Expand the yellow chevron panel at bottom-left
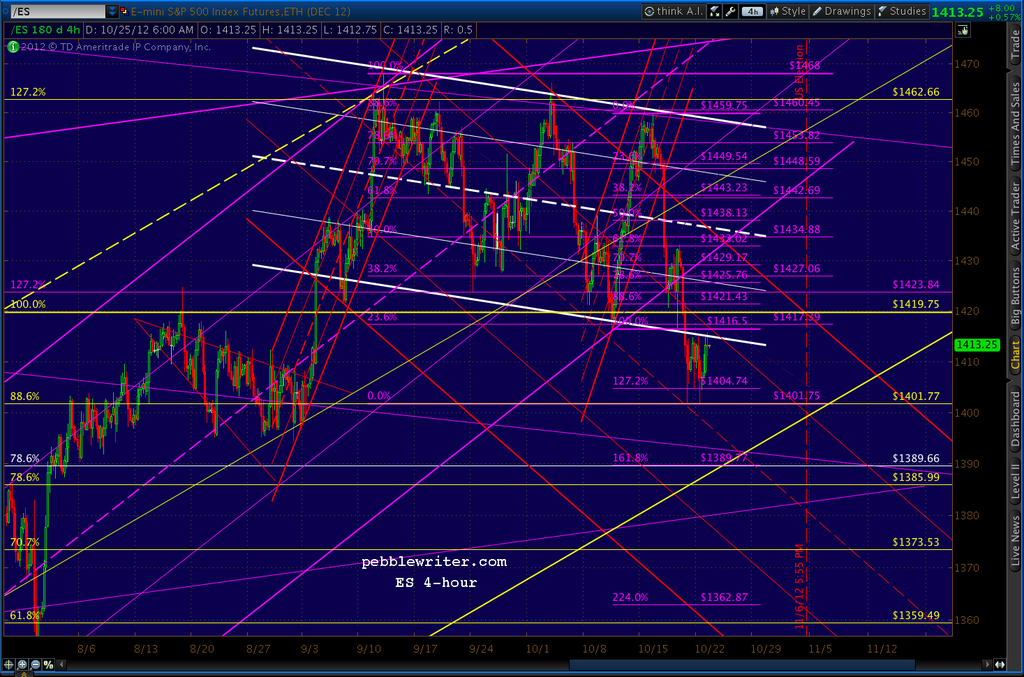The image size is (1024, 677). coord(25,674)
